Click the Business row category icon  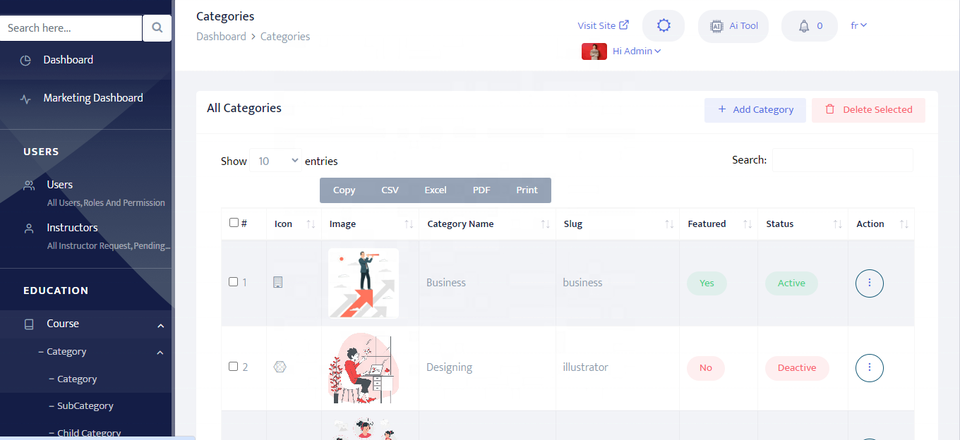277,282
